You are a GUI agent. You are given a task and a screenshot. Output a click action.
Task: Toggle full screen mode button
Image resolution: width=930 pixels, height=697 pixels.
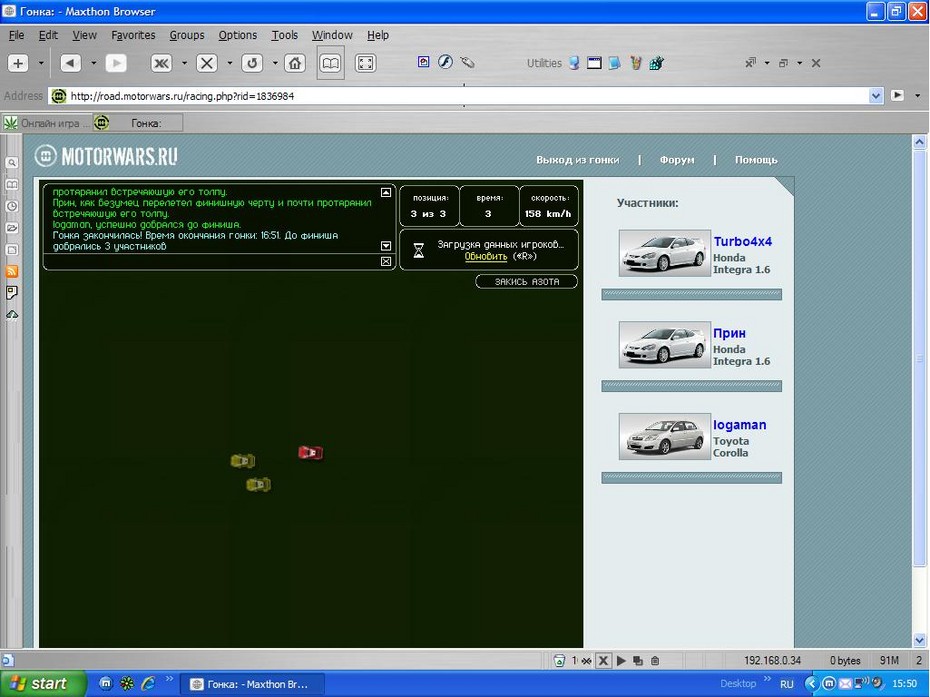point(365,63)
